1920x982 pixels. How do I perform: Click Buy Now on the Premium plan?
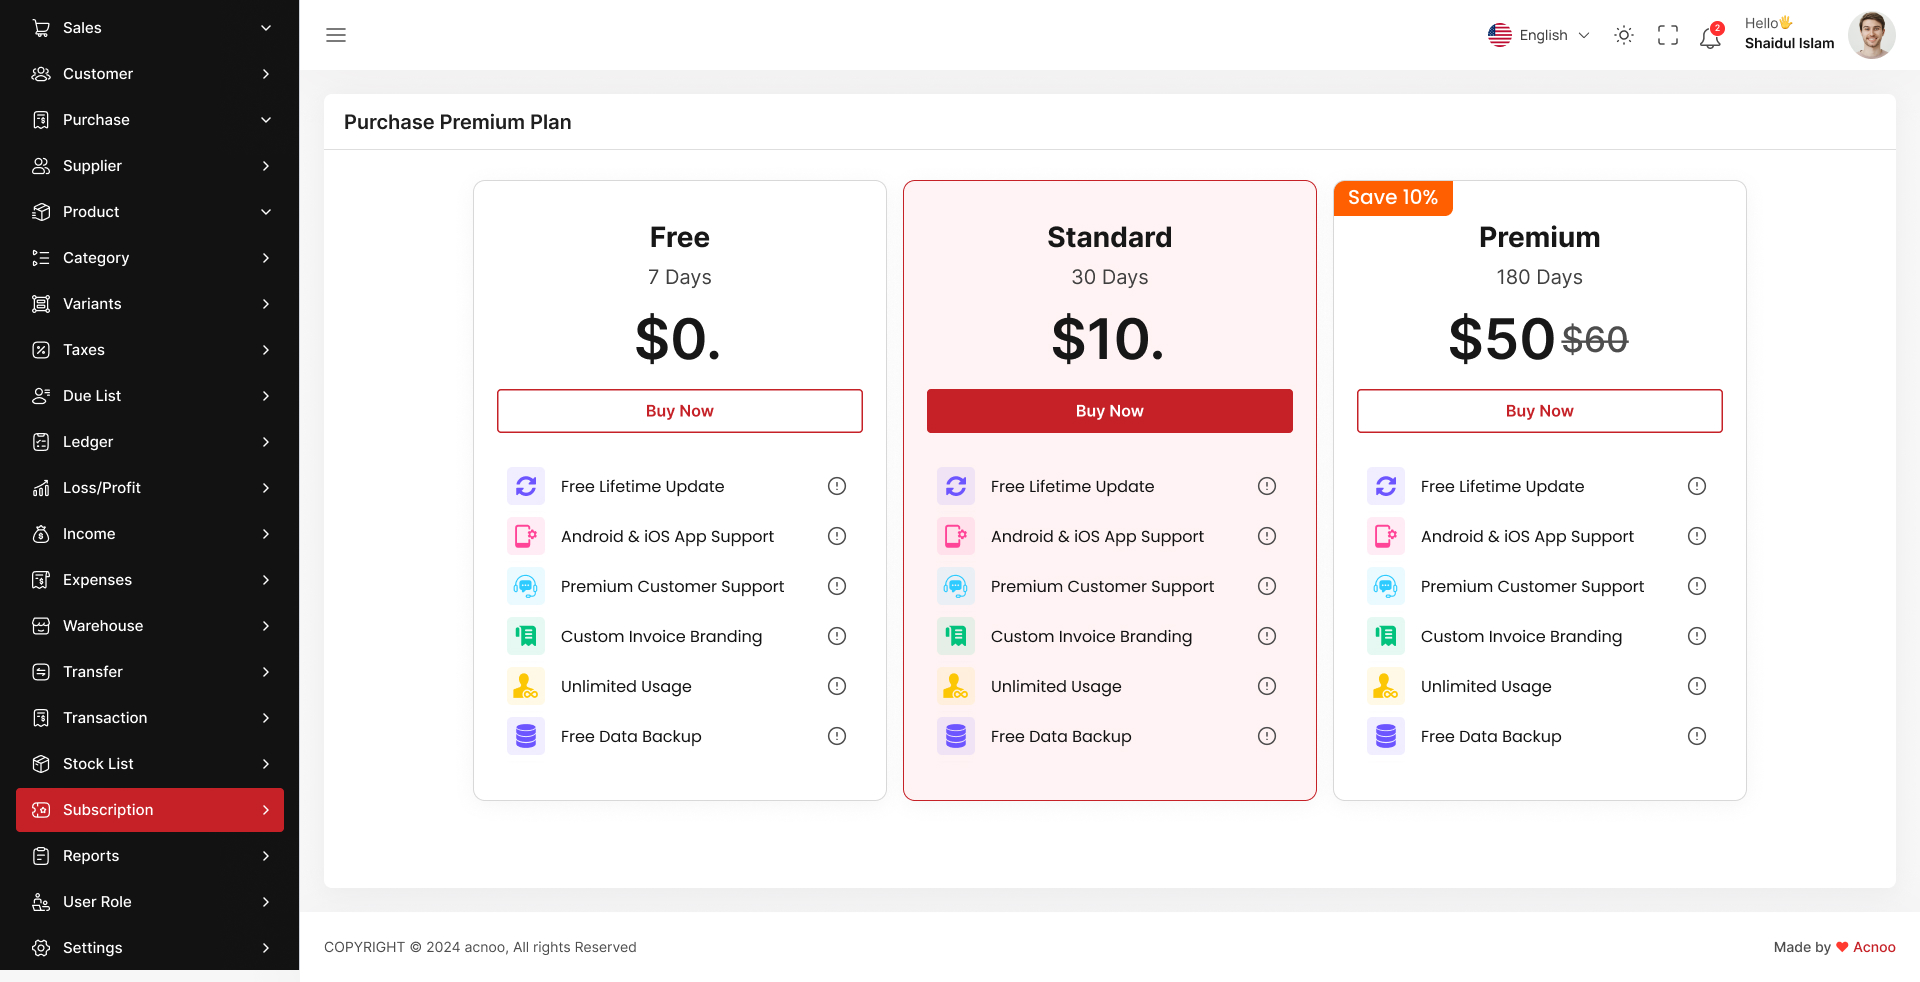1539,410
